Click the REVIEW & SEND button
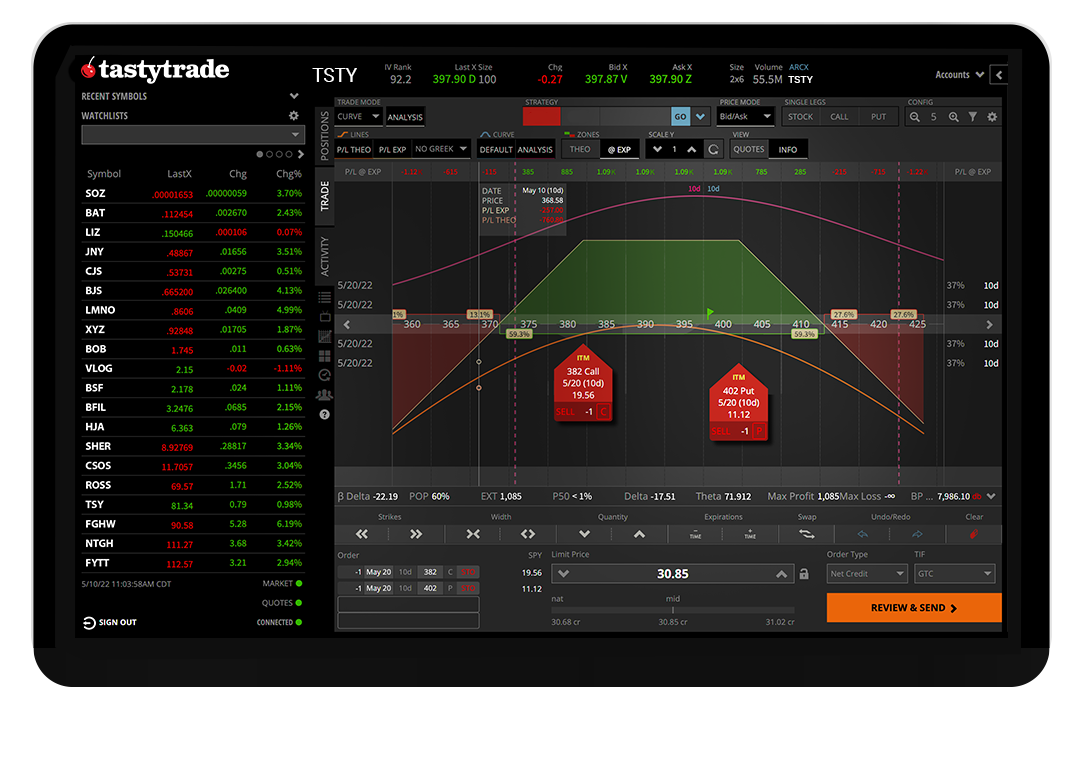Image resolution: width=1083 pixels, height=759 pixels. point(913,607)
